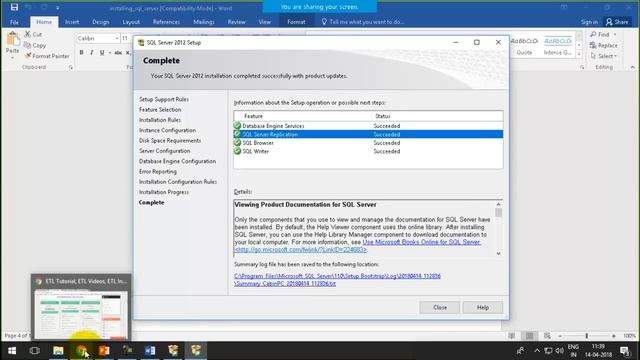Image resolution: width=640 pixels, height=360 pixels.
Task: Click the active SQL Server Setup taskbar icon
Action: [x=196, y=351]
